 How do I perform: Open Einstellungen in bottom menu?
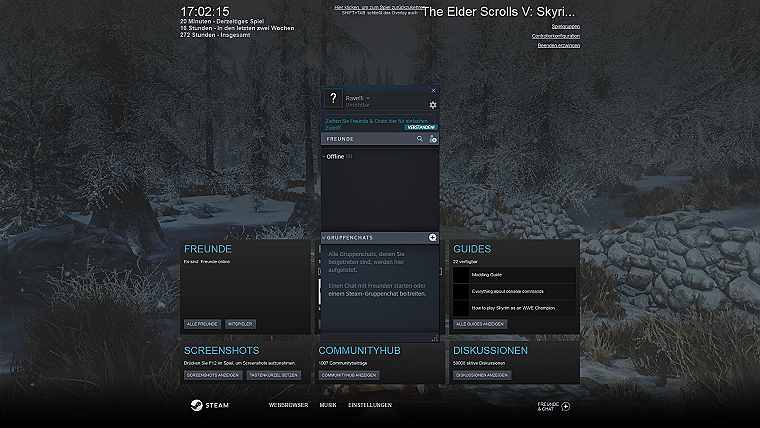(370, 406)
